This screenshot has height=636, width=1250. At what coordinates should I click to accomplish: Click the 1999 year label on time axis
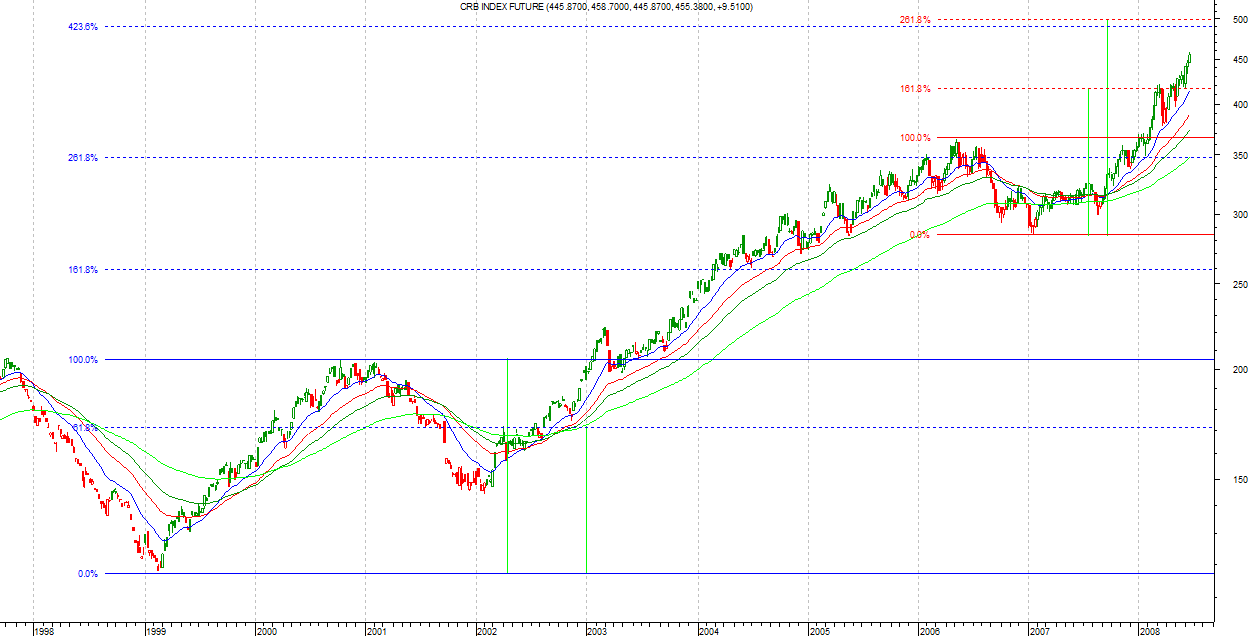(x=157, y=631)
